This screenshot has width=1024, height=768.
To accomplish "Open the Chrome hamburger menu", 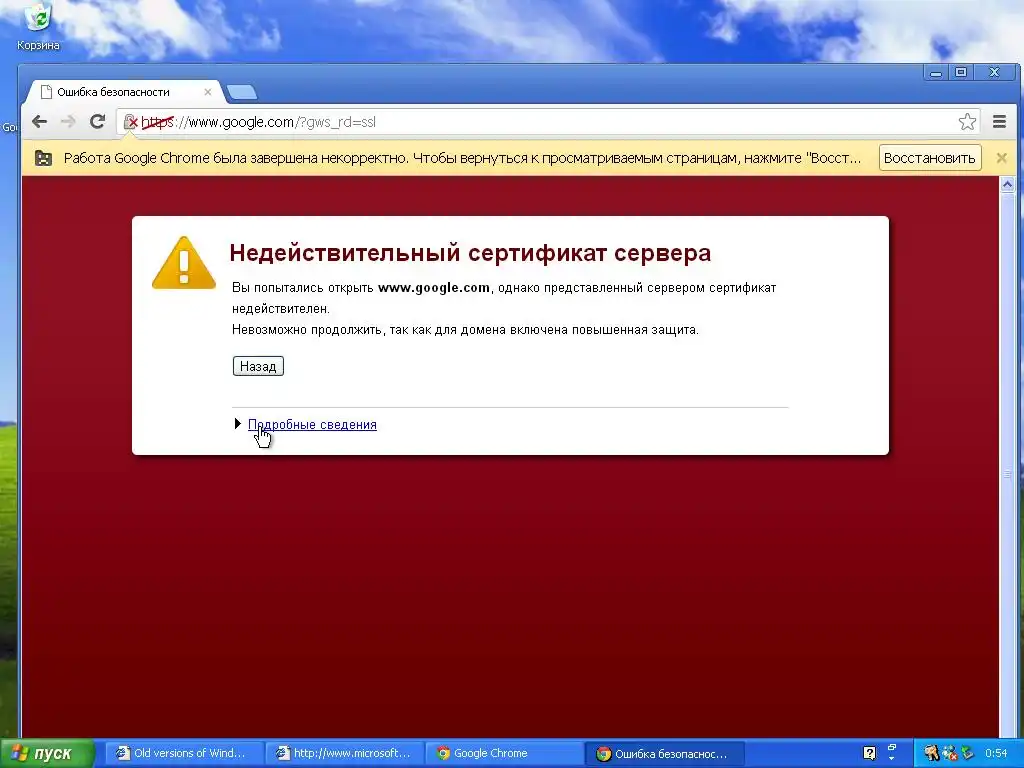I will (999, 121).
